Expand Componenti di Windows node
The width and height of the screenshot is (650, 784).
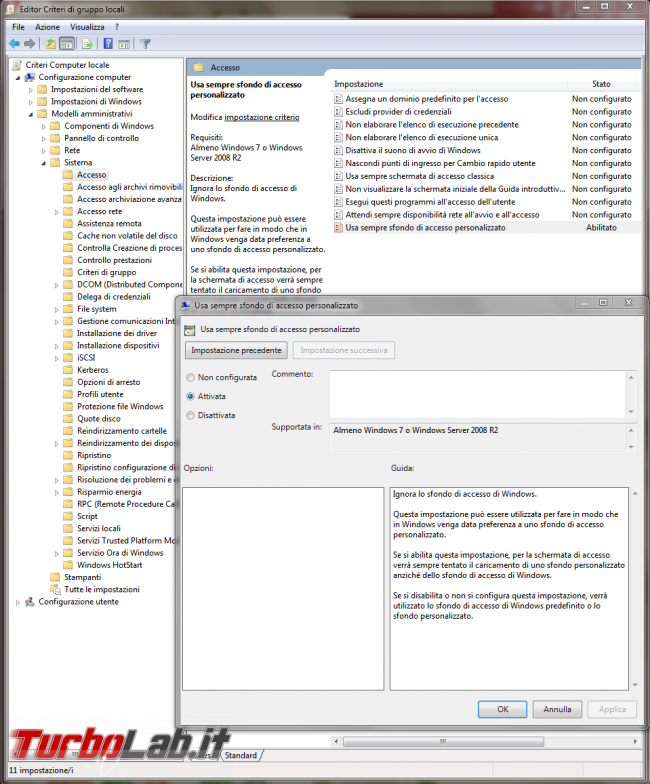tap(44, 126)
